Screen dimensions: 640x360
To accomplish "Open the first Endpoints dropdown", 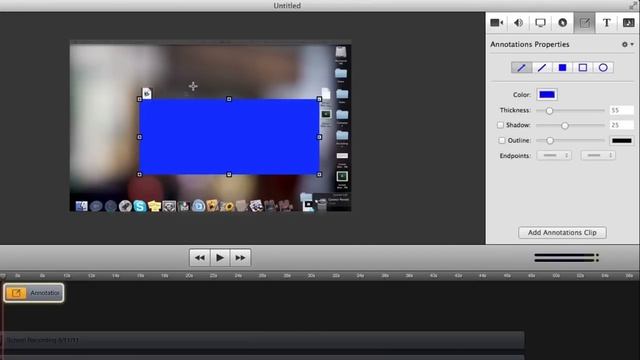I will (x=554, y=155).
